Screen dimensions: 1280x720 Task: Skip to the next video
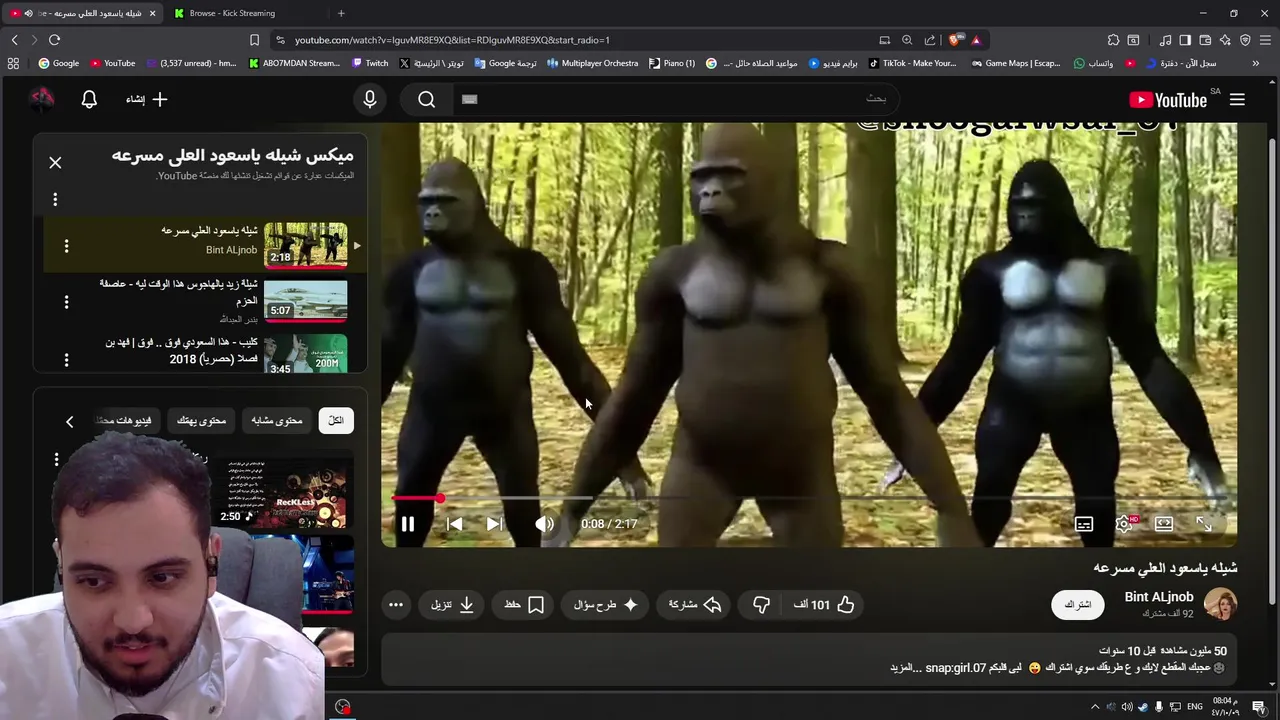[x=494, y=524]
